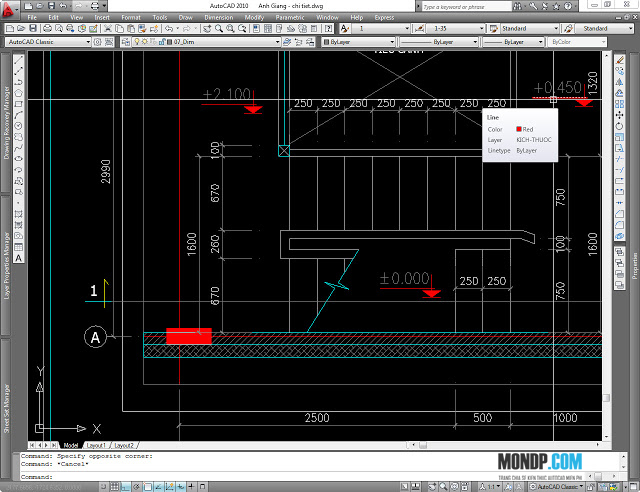Expand the 1-35 dimension style dropdown
Image resolution: width=640 pixels, height=492 pixels.
point(482,29)
